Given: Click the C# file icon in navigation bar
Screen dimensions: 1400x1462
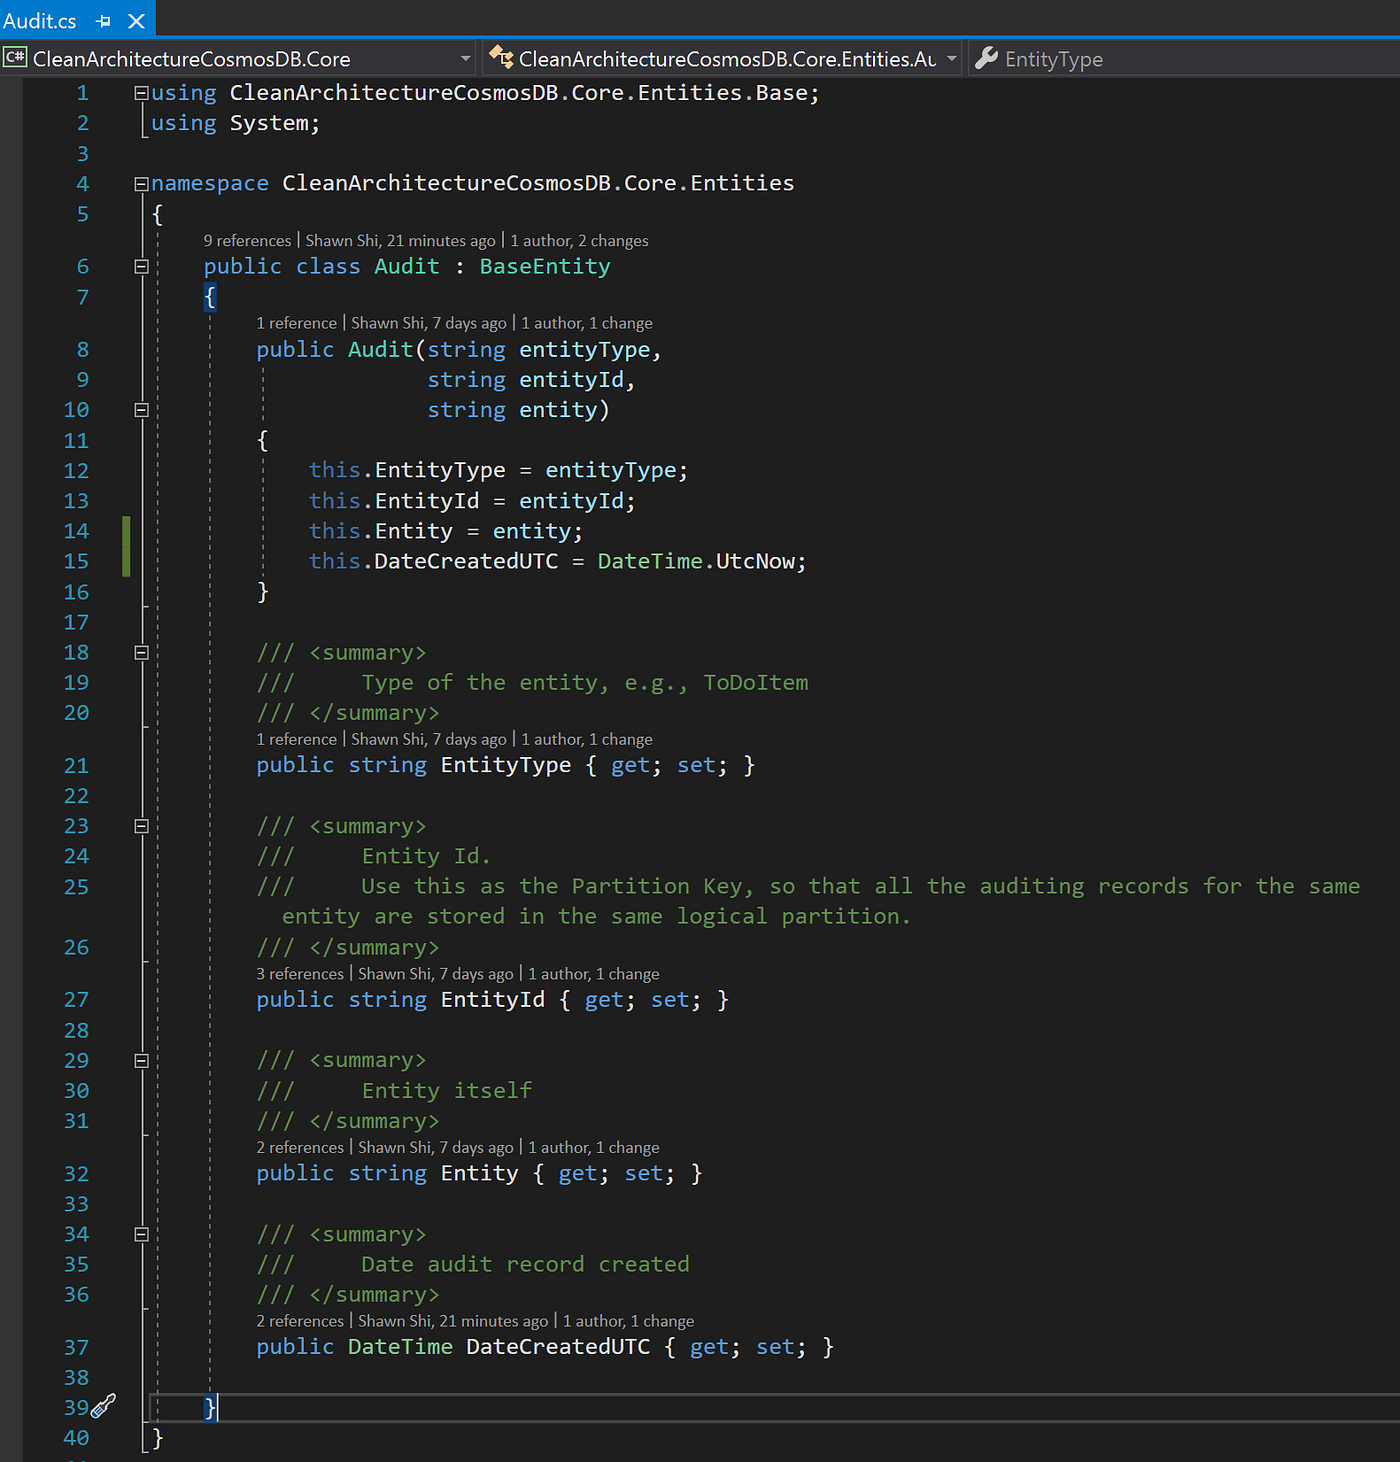Looking at the screenshot, I should [x=14, y=58].
